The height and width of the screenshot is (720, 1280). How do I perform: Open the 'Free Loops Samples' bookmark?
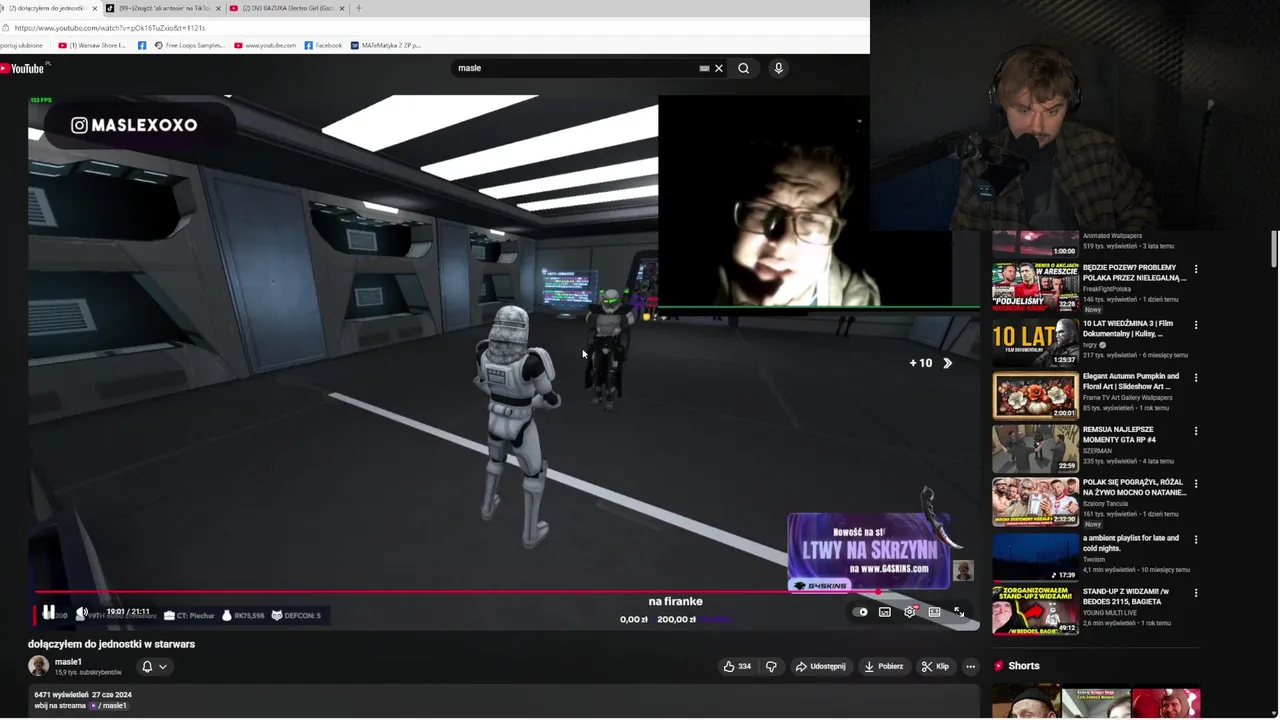[189, 45]
